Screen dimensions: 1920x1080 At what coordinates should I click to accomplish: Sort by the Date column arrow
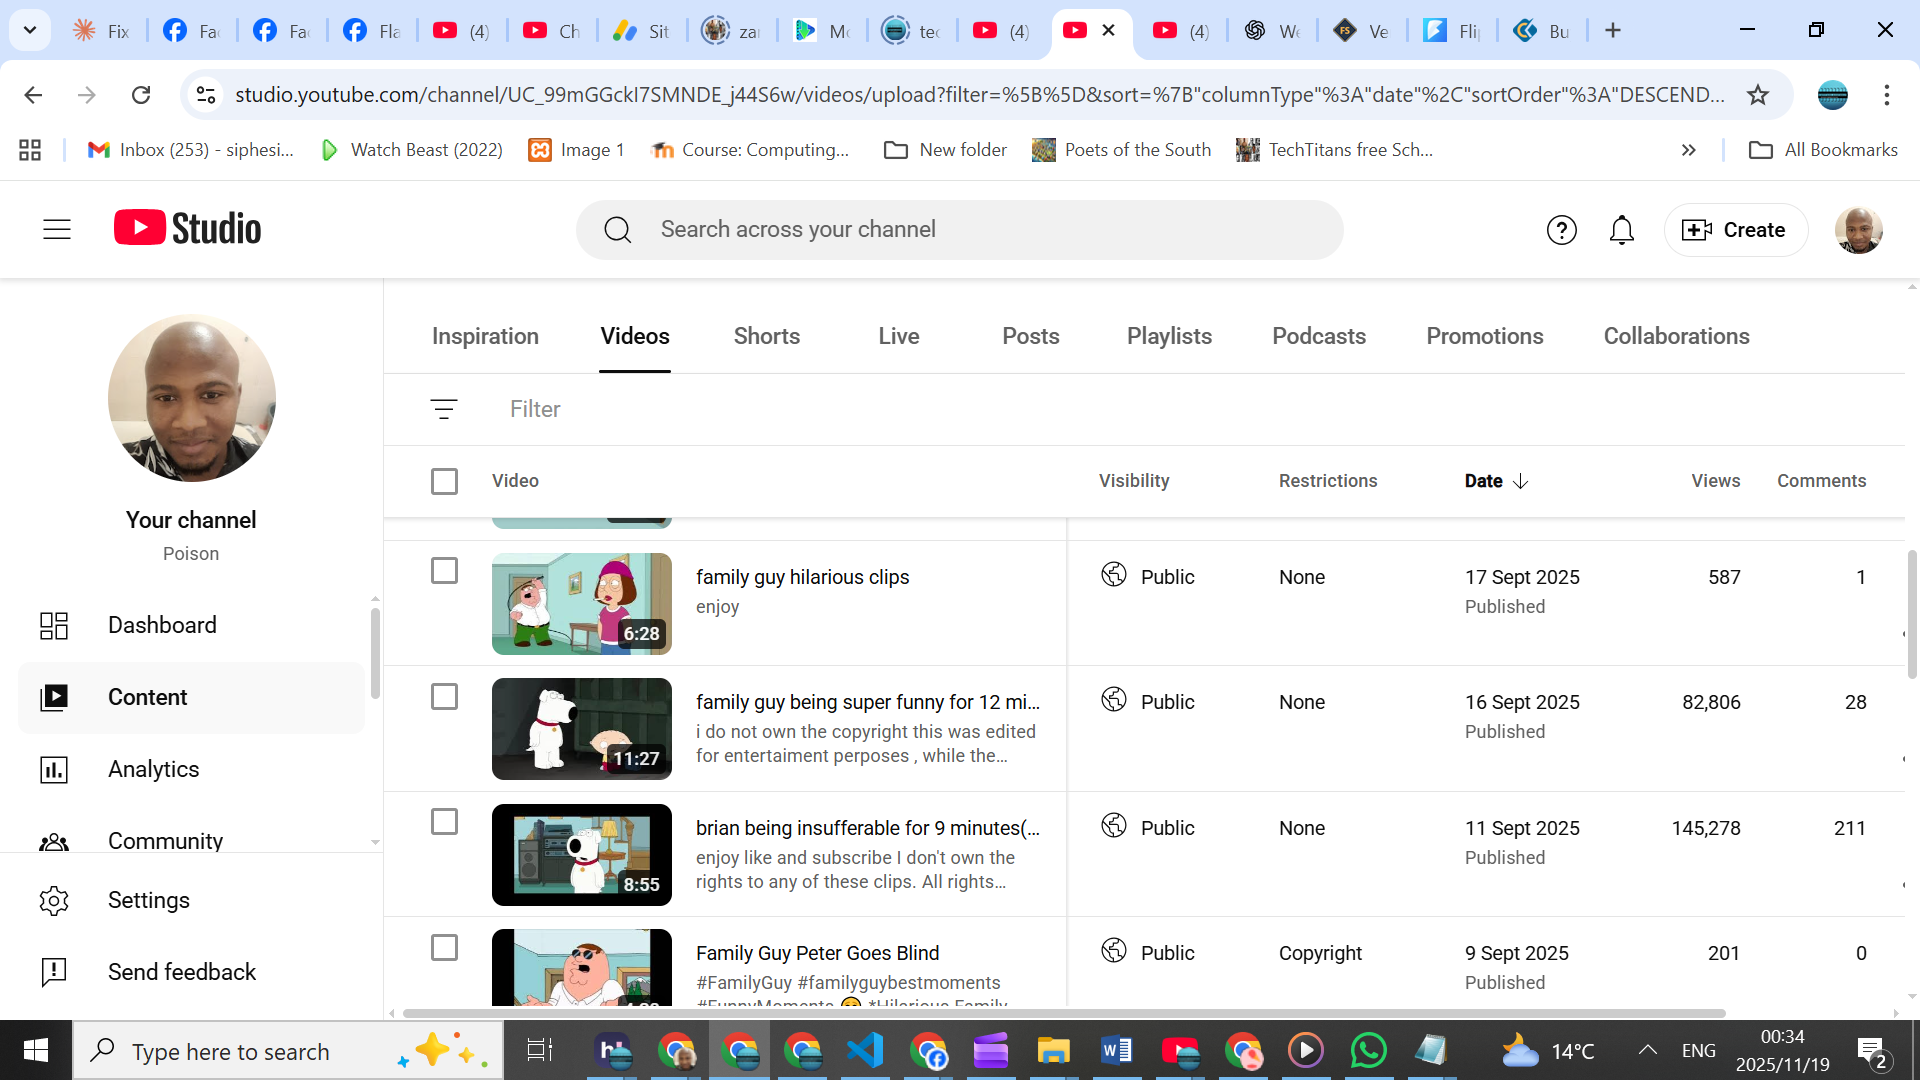click(x=1520, y=481)
